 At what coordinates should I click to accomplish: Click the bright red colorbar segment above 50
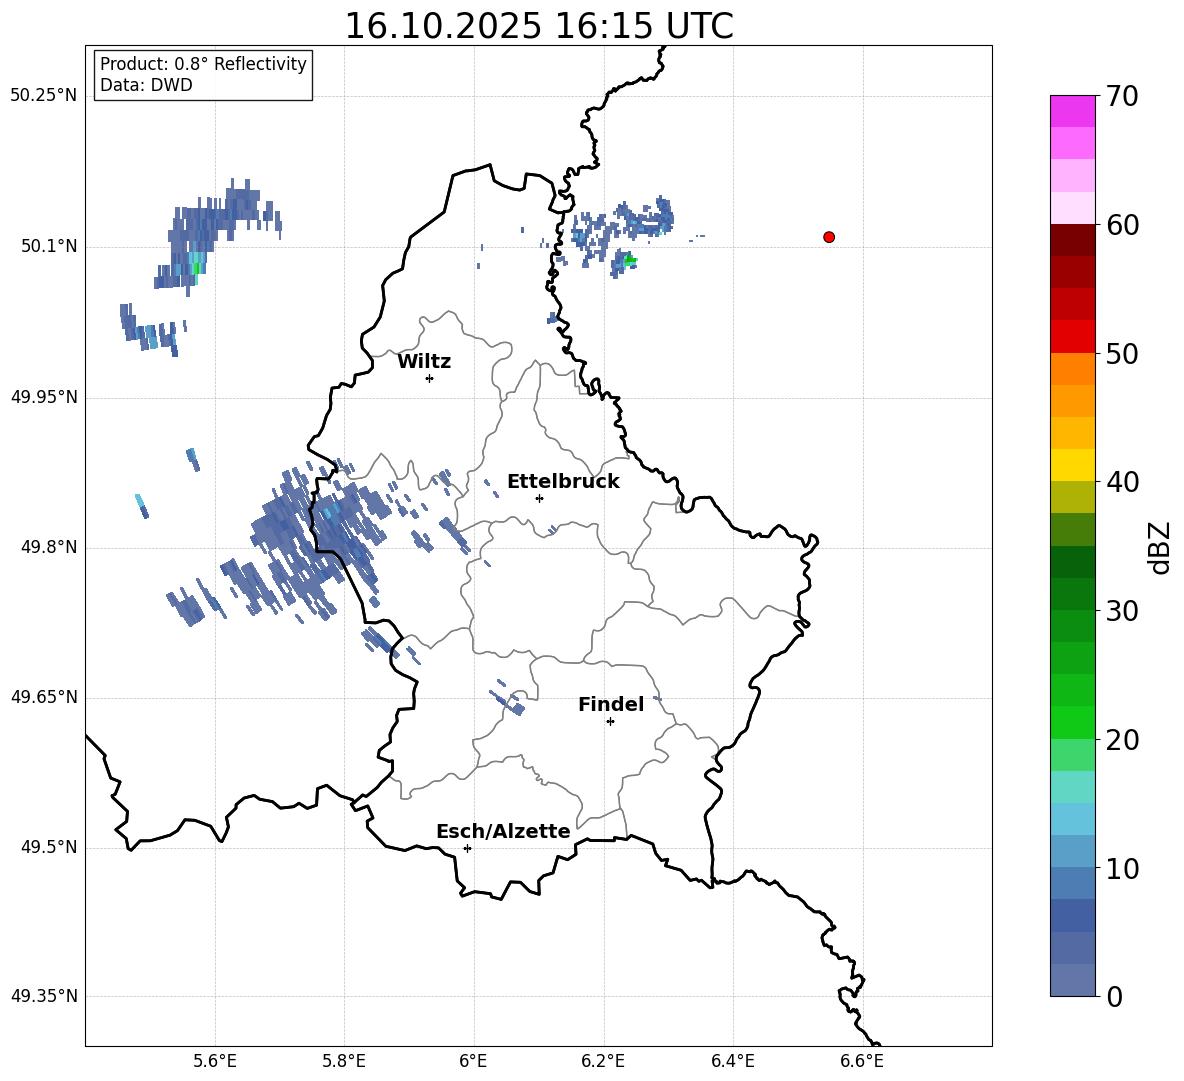coord(1072,337)
